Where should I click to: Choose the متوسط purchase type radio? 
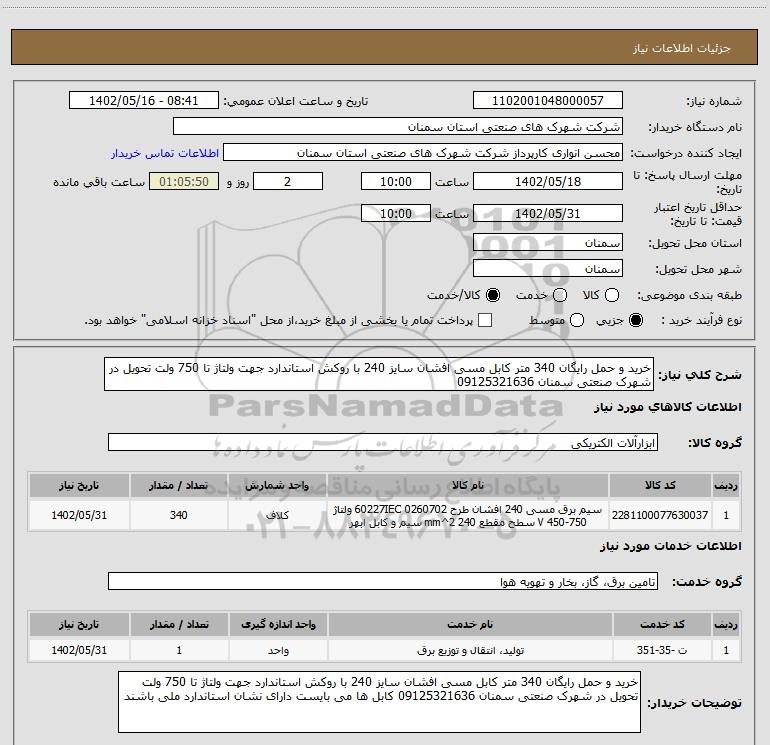click(577, 320)
